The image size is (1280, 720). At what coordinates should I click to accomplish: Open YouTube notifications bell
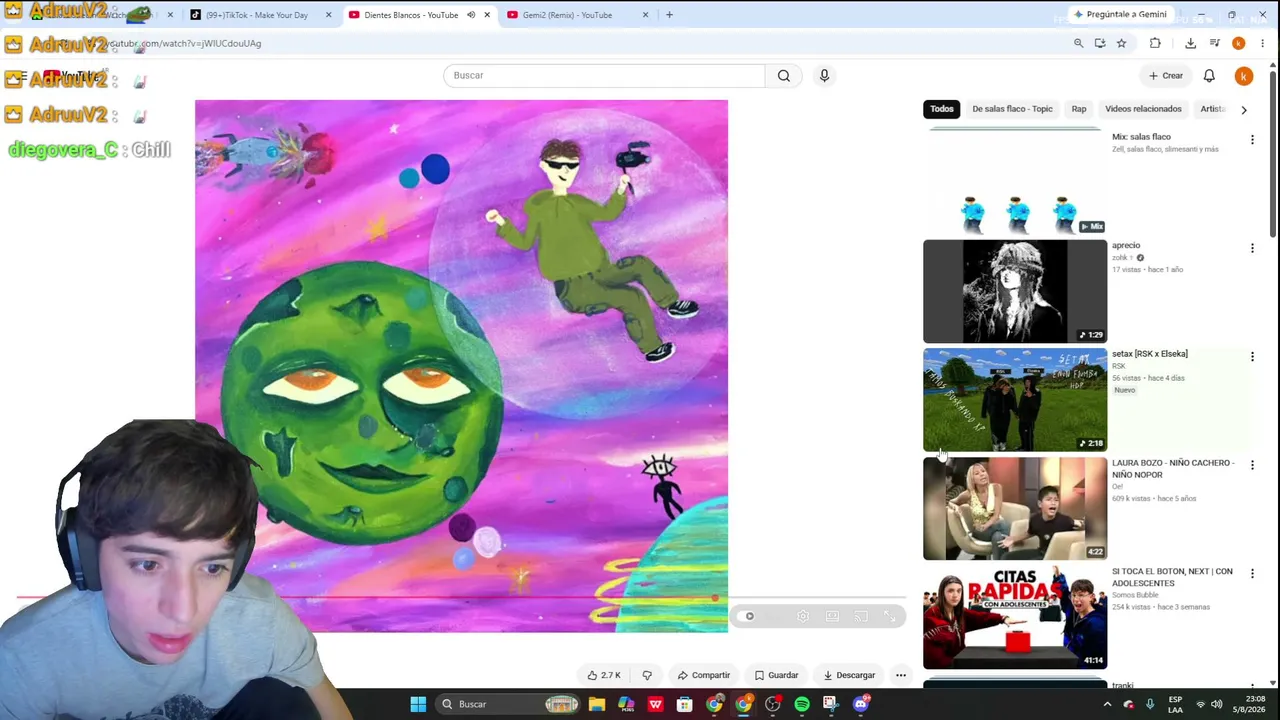(x=1209, y=76)
